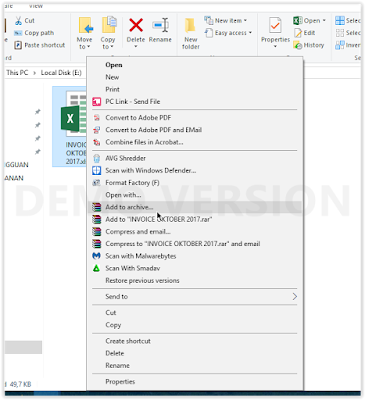Click Combine files in Acrobat icon
Image resolution: width=365 pixels, height=400 pixels.
pyautogui.click(x=96, y=142)
